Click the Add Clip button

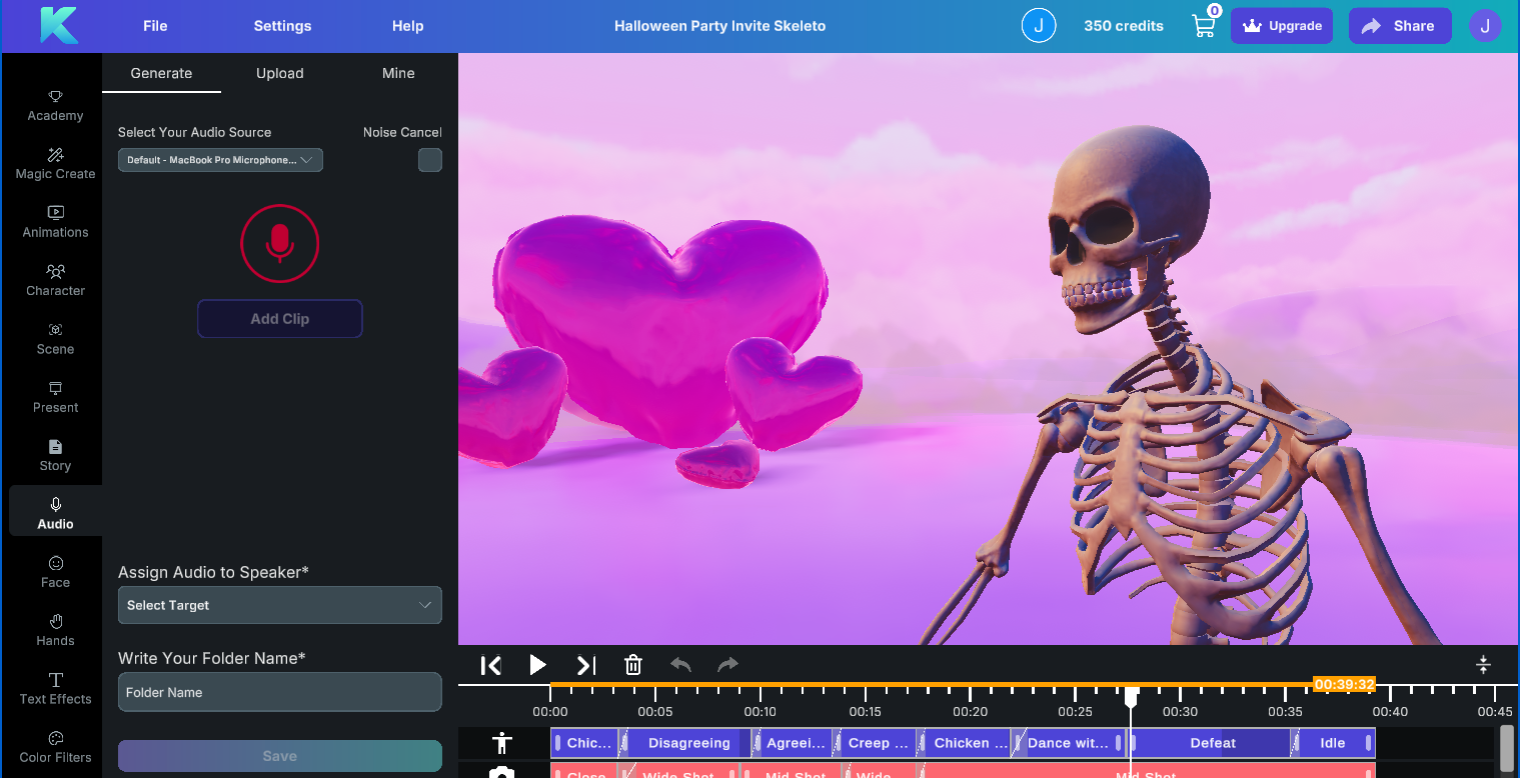click(x=279, y=318)
